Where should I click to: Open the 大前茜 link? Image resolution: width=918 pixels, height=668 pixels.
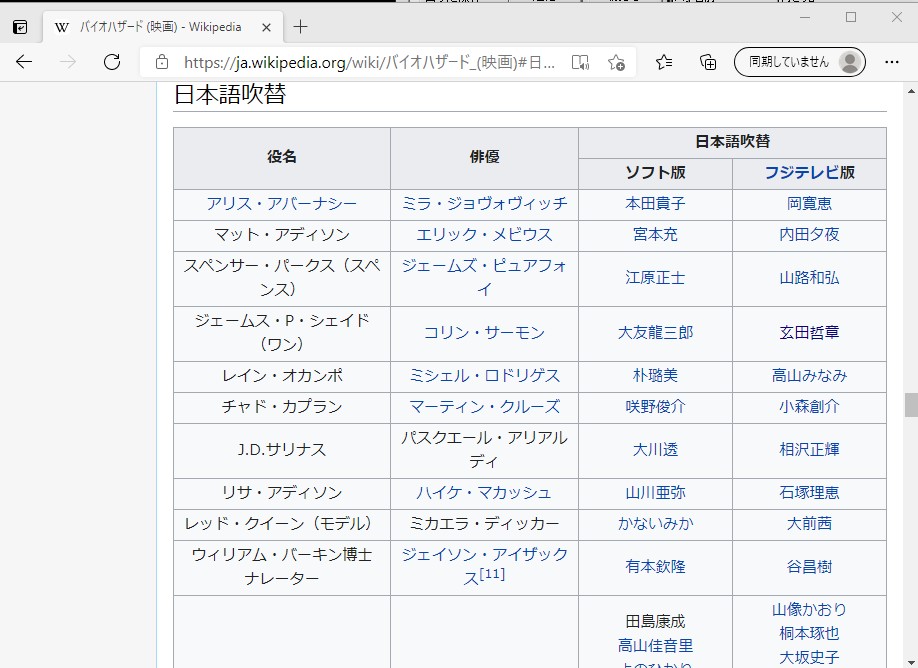pos(809,524)
